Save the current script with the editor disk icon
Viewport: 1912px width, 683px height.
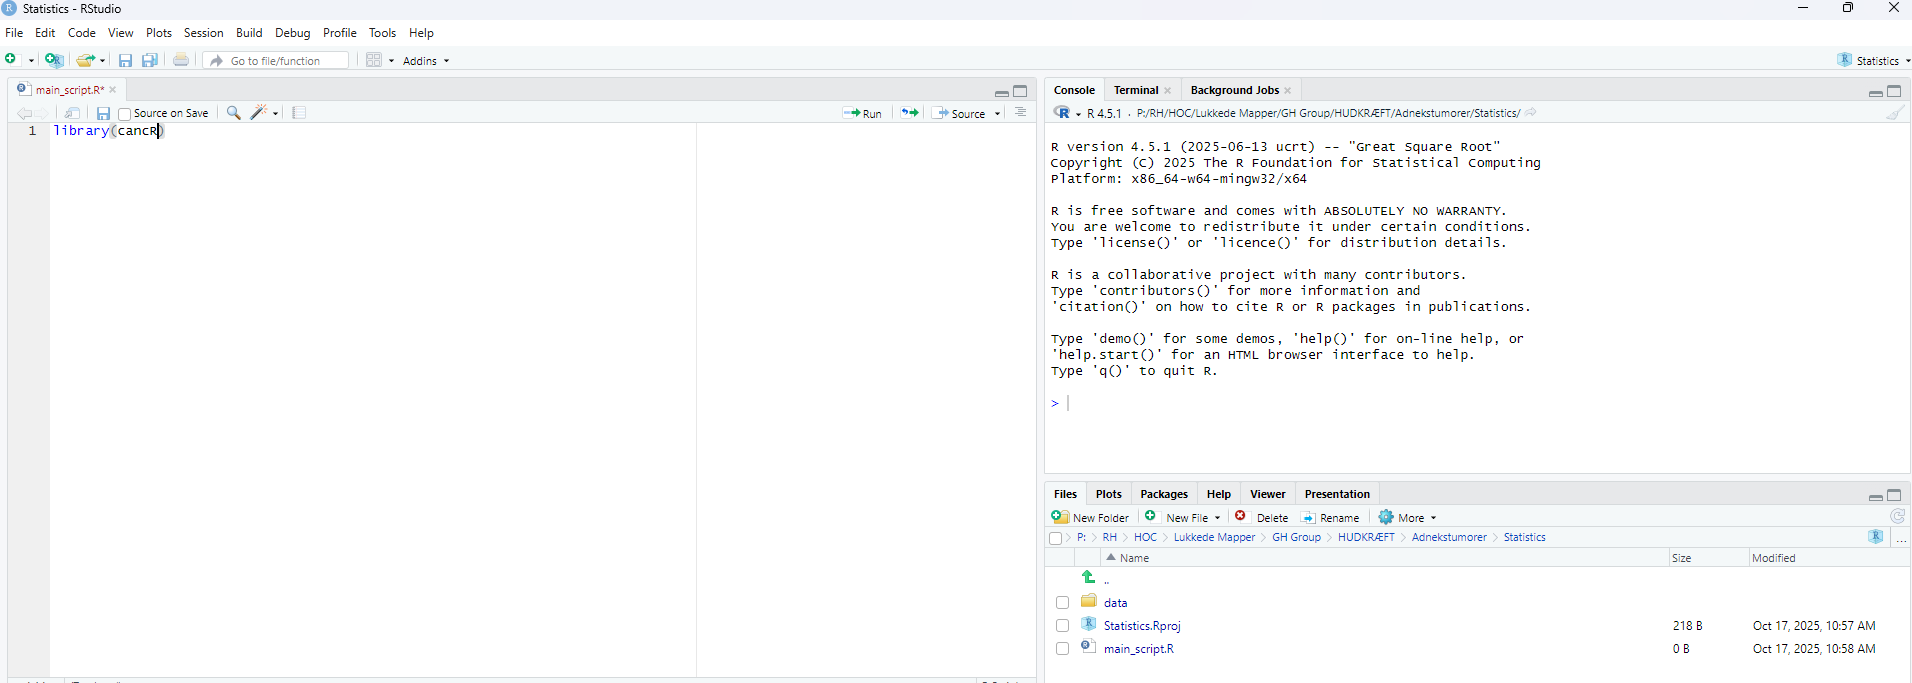click(x=103, y=114)
